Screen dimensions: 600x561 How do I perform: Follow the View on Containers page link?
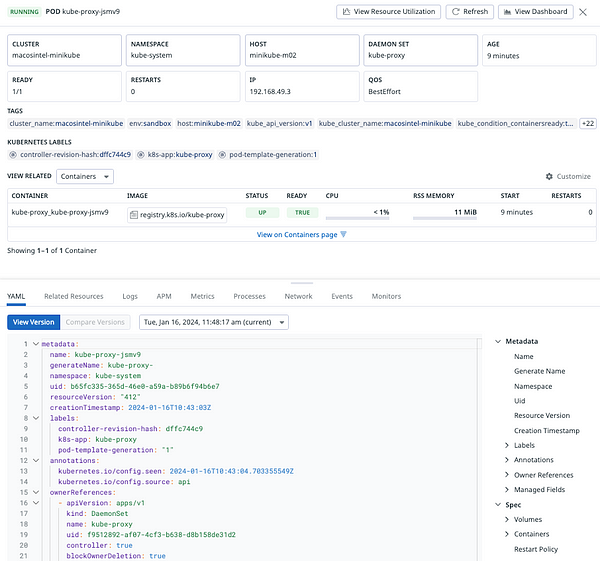(x=297, y=235)
